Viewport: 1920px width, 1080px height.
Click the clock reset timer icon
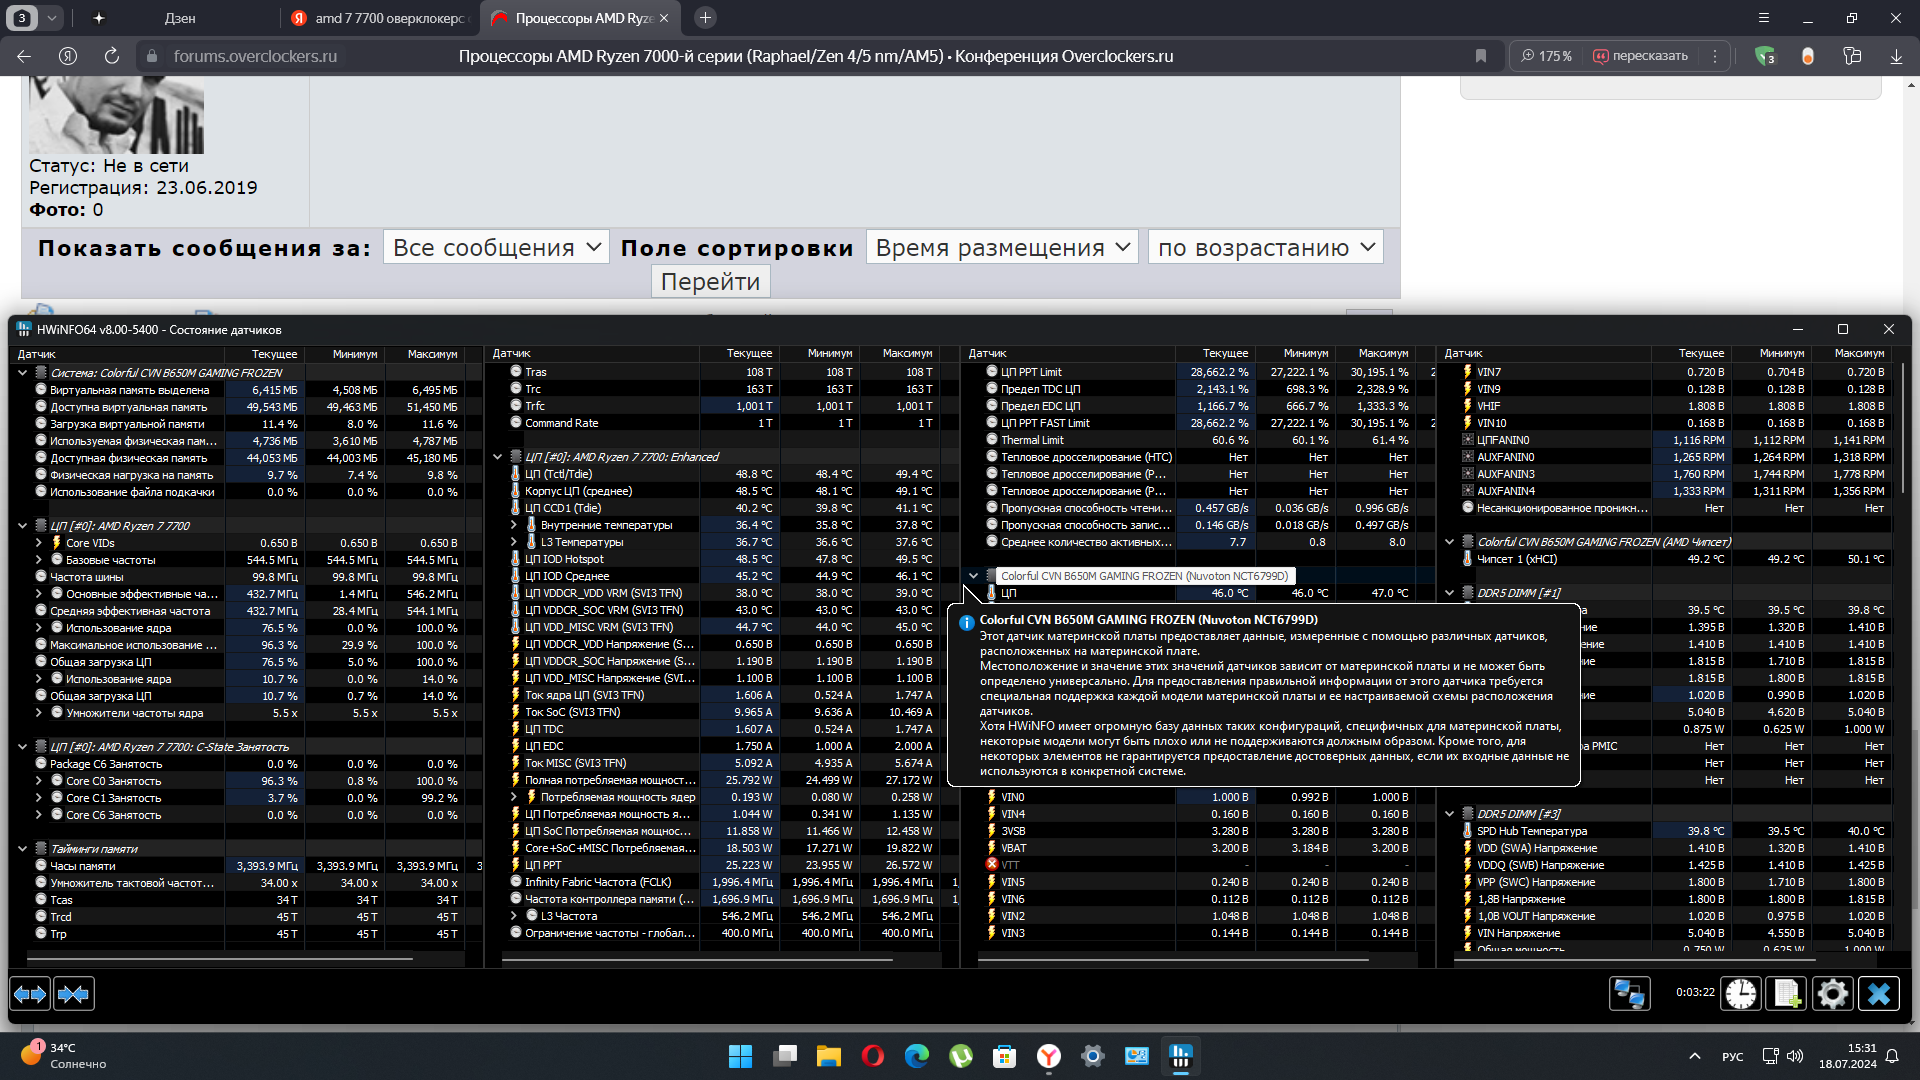coord(1741,994)
